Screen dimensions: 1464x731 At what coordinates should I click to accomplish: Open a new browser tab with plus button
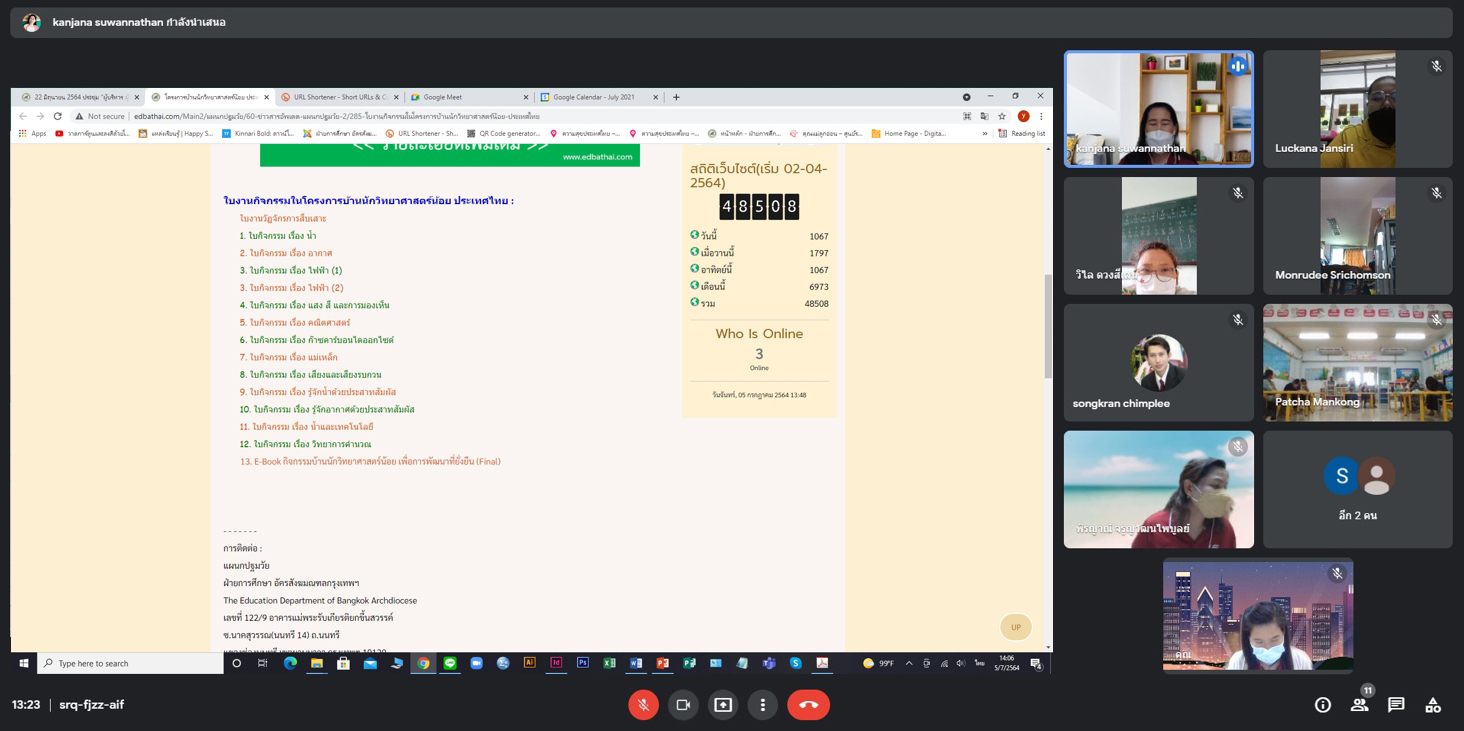(x=676, y=97)
